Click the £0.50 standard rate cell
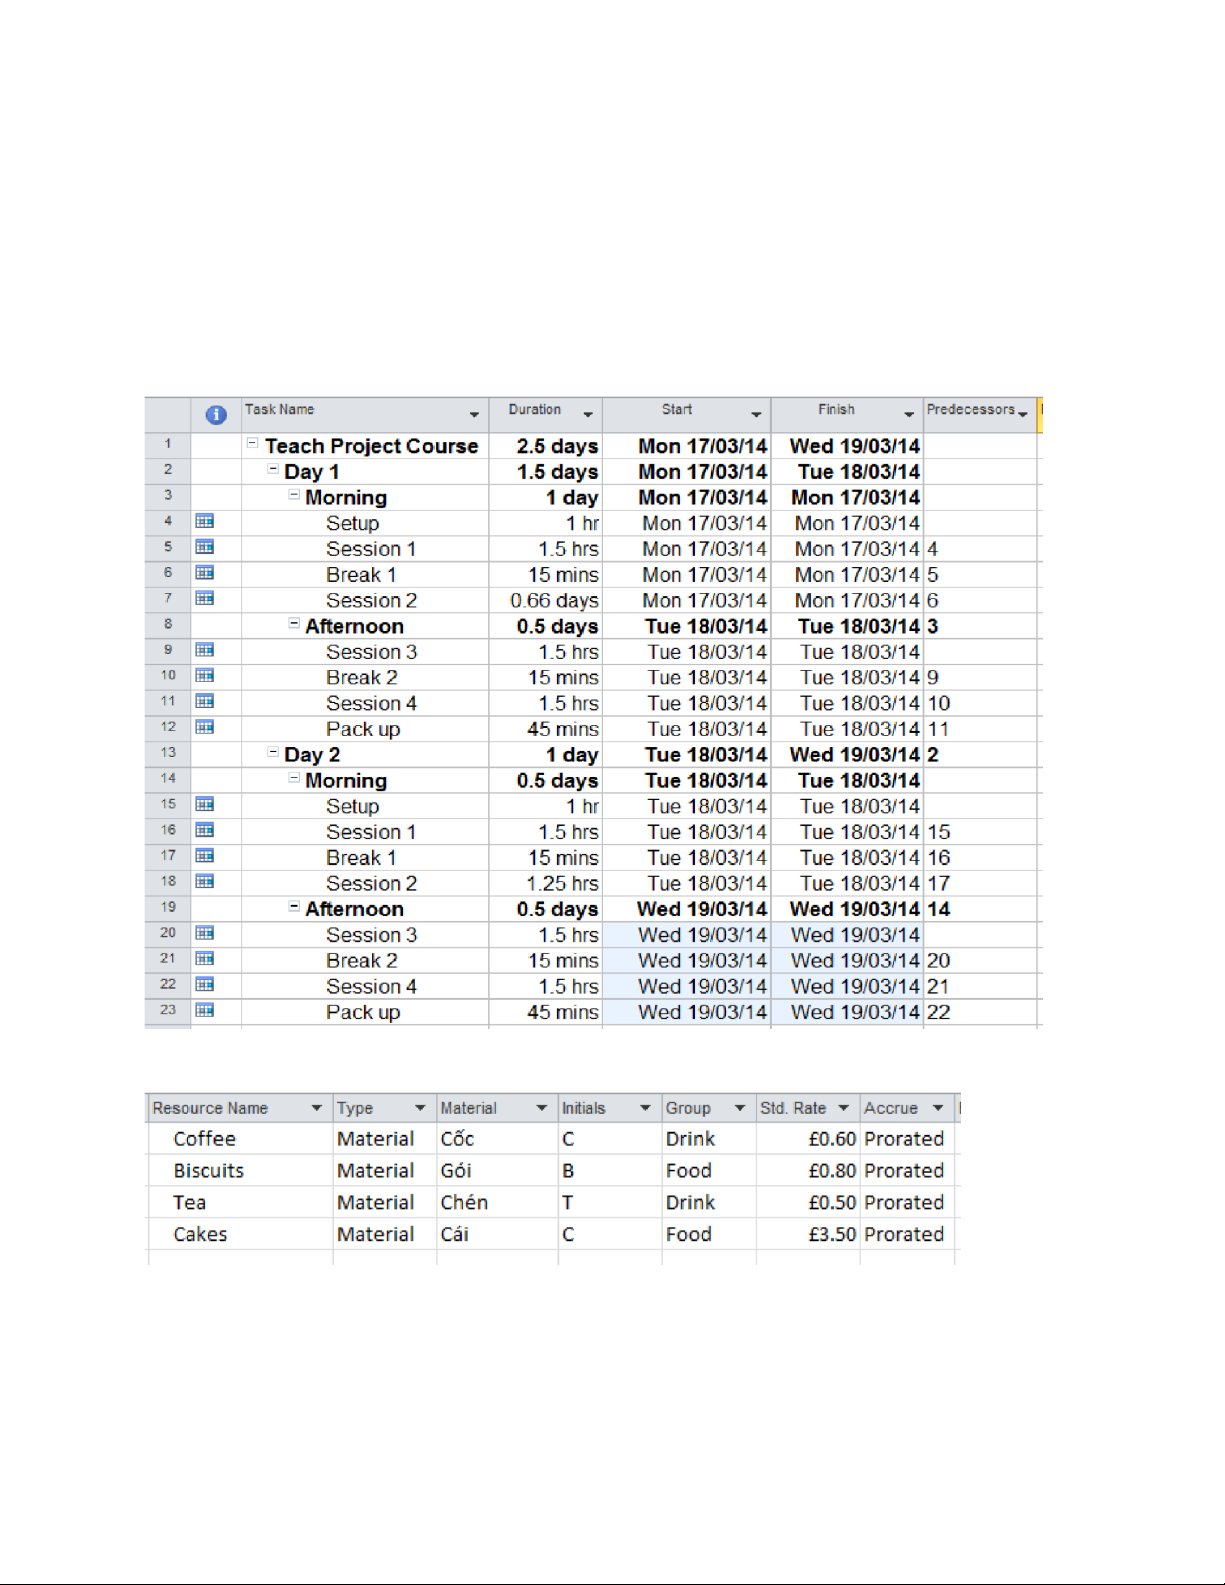The width and height of the screenshot is (1225, 1585). 808,1203
